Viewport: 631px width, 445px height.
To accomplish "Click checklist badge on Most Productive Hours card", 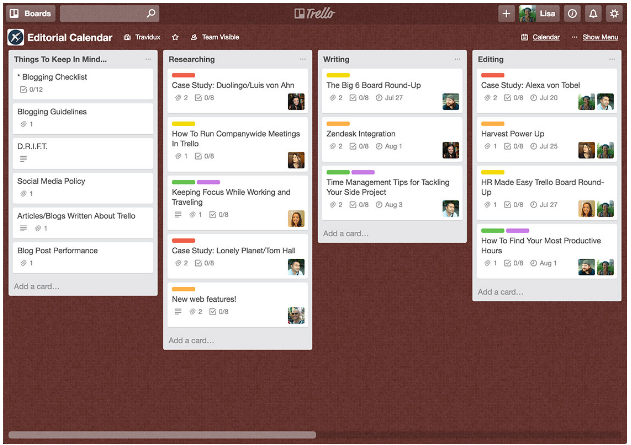I will [x=513, y=263].
